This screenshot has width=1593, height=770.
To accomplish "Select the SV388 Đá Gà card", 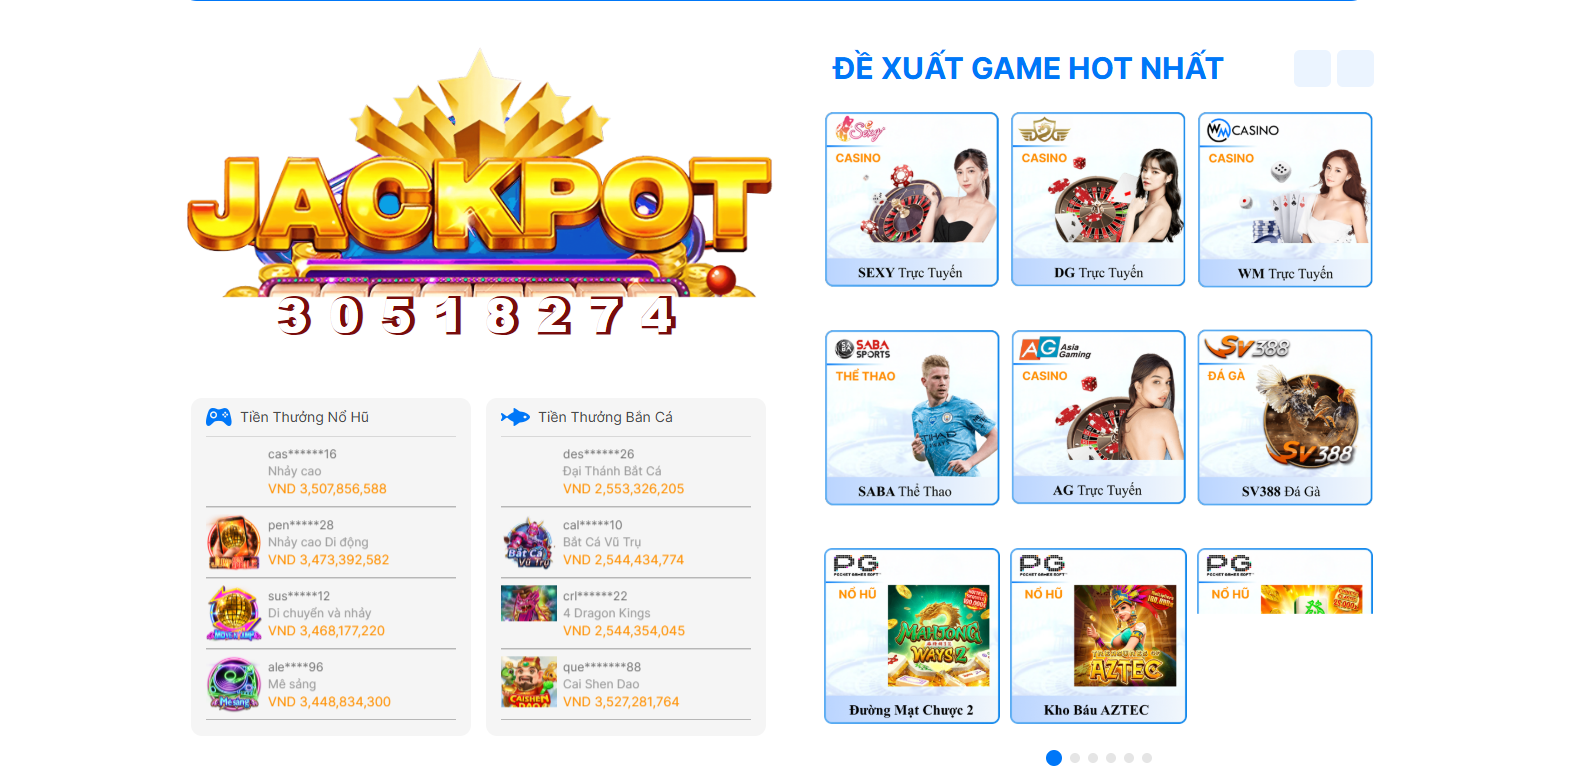I will pos(1285,417).
